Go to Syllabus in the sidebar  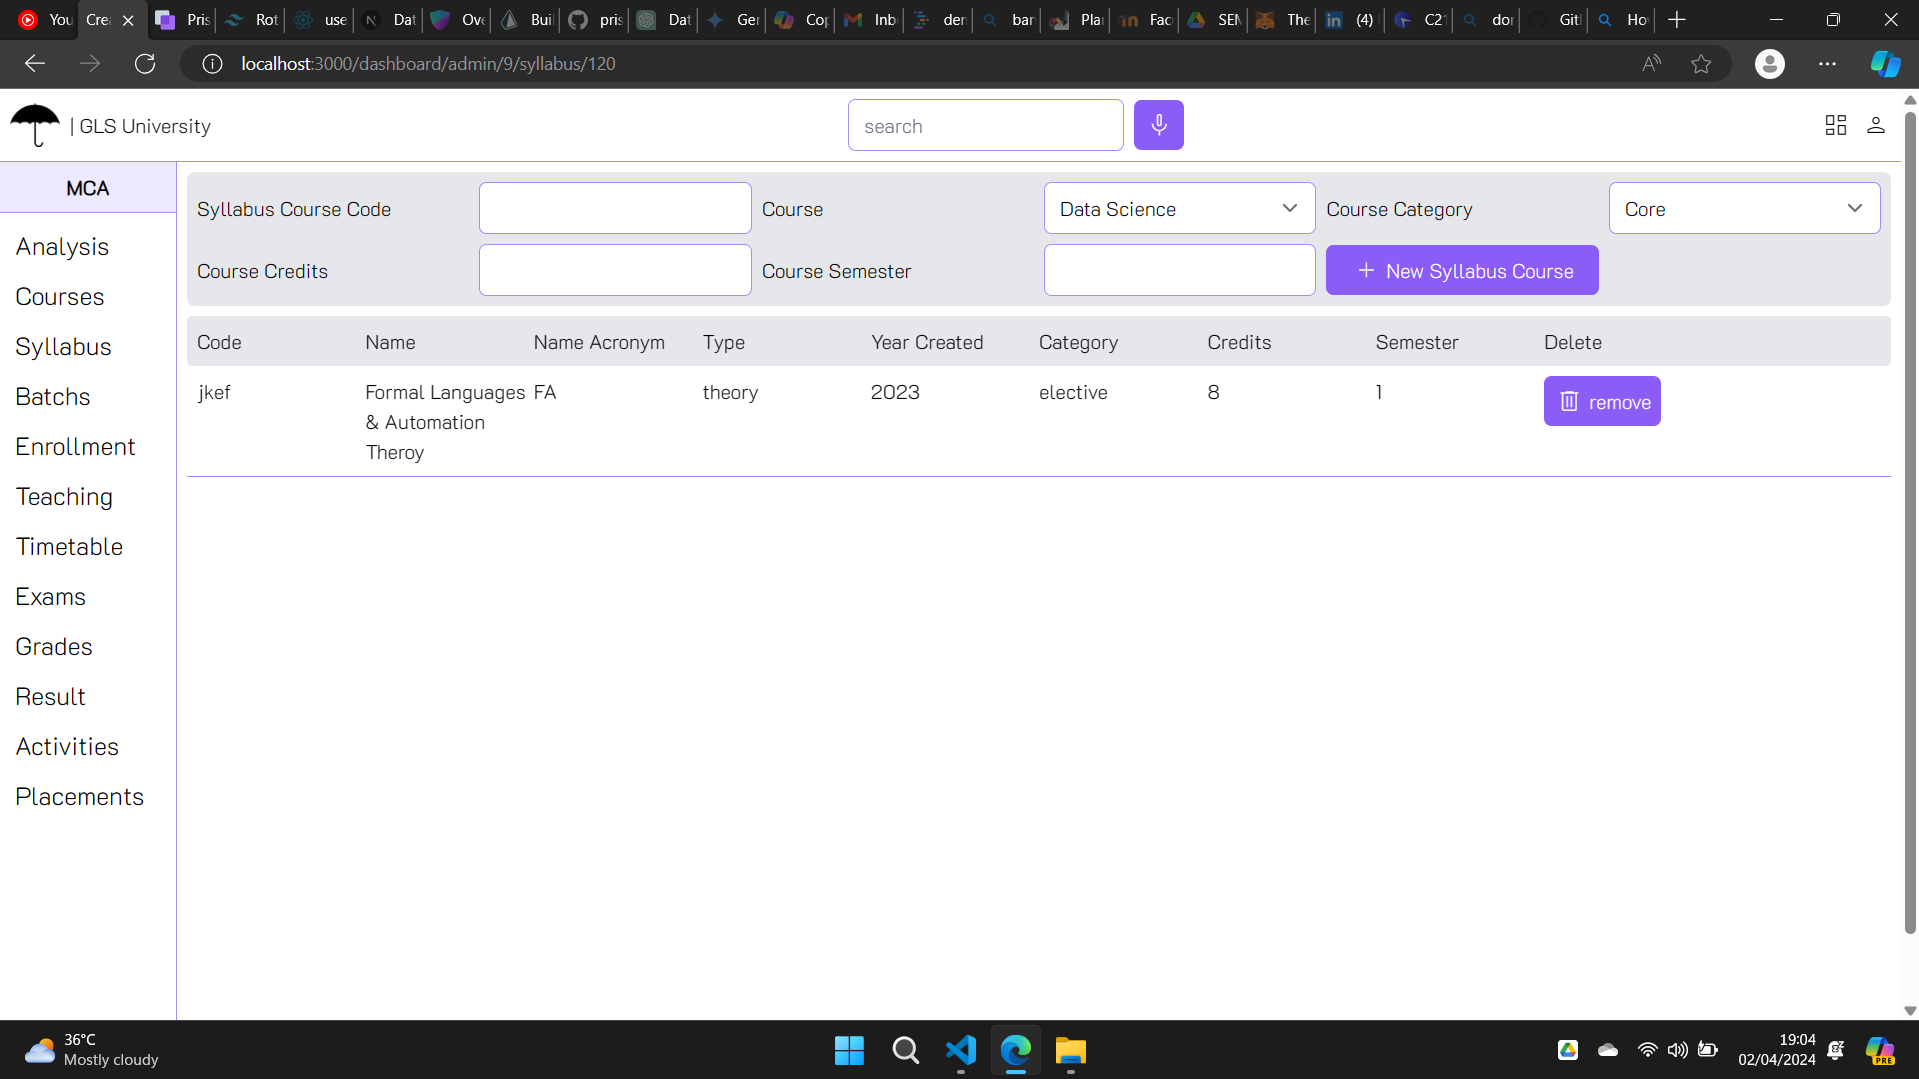coord(63,347)
